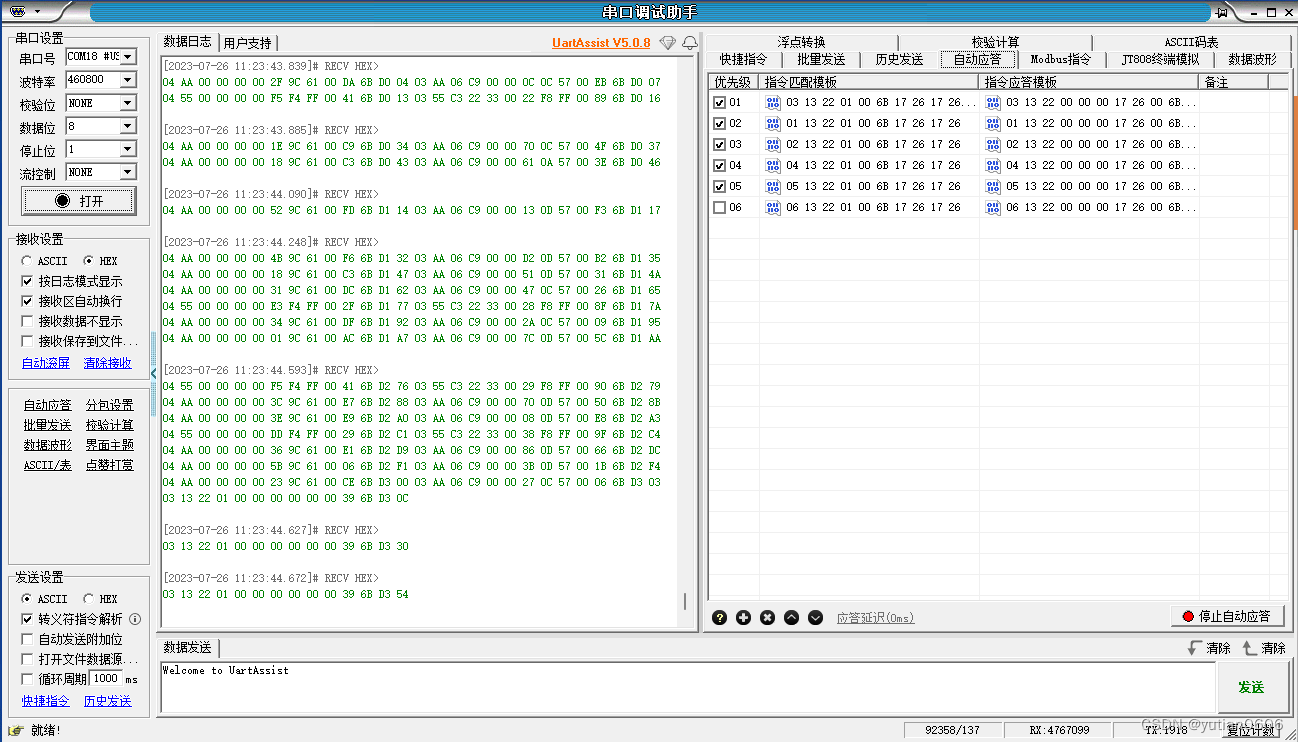Select HEX send mode radio button
This screenshot has width=1298, height=742.
(88, 599)
